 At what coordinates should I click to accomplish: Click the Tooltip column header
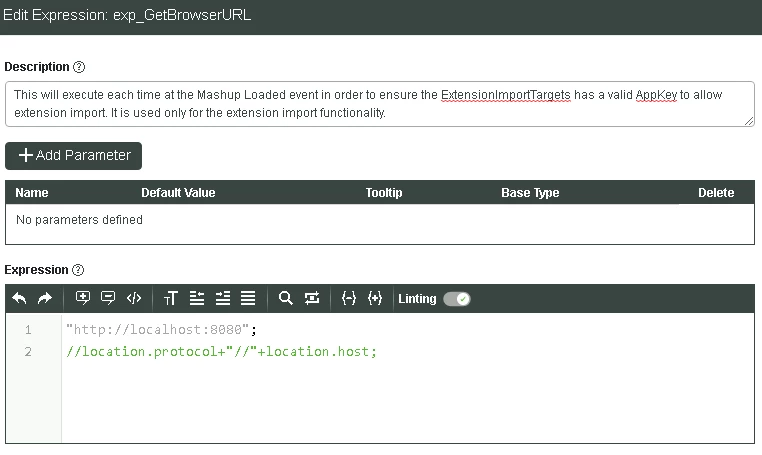[x=384, y=192]
